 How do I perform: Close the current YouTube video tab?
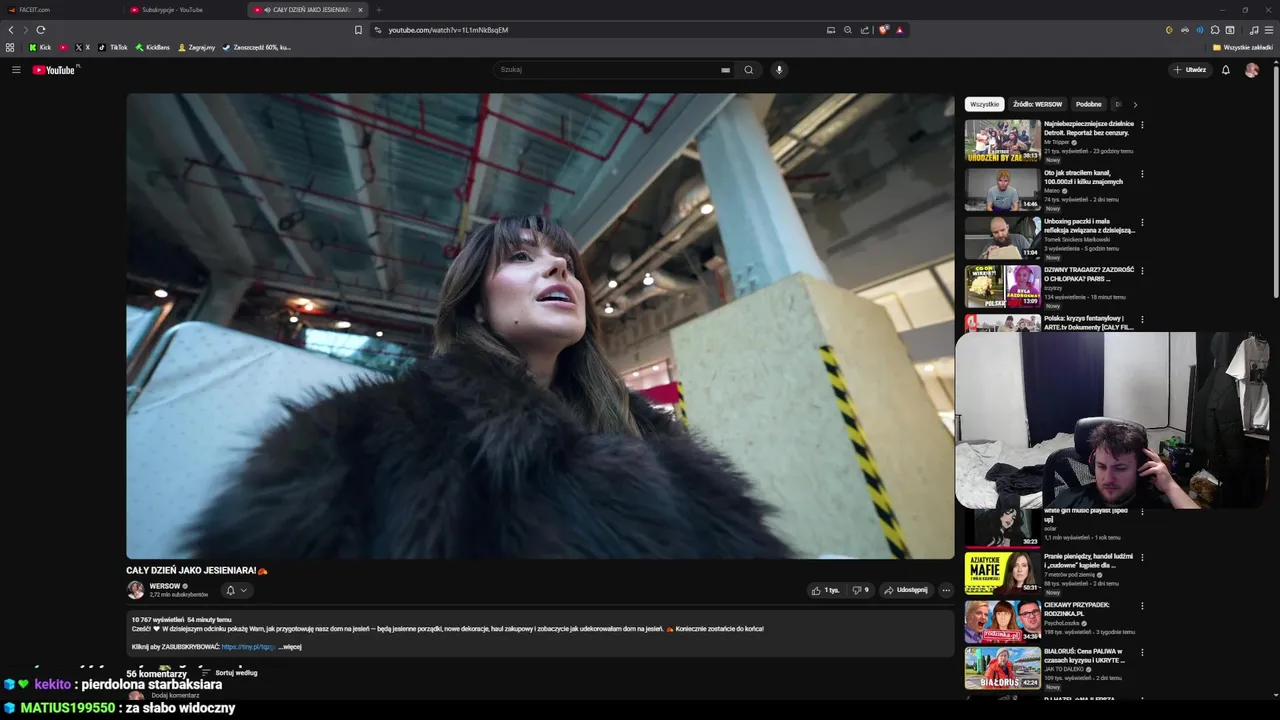(360, 10)
